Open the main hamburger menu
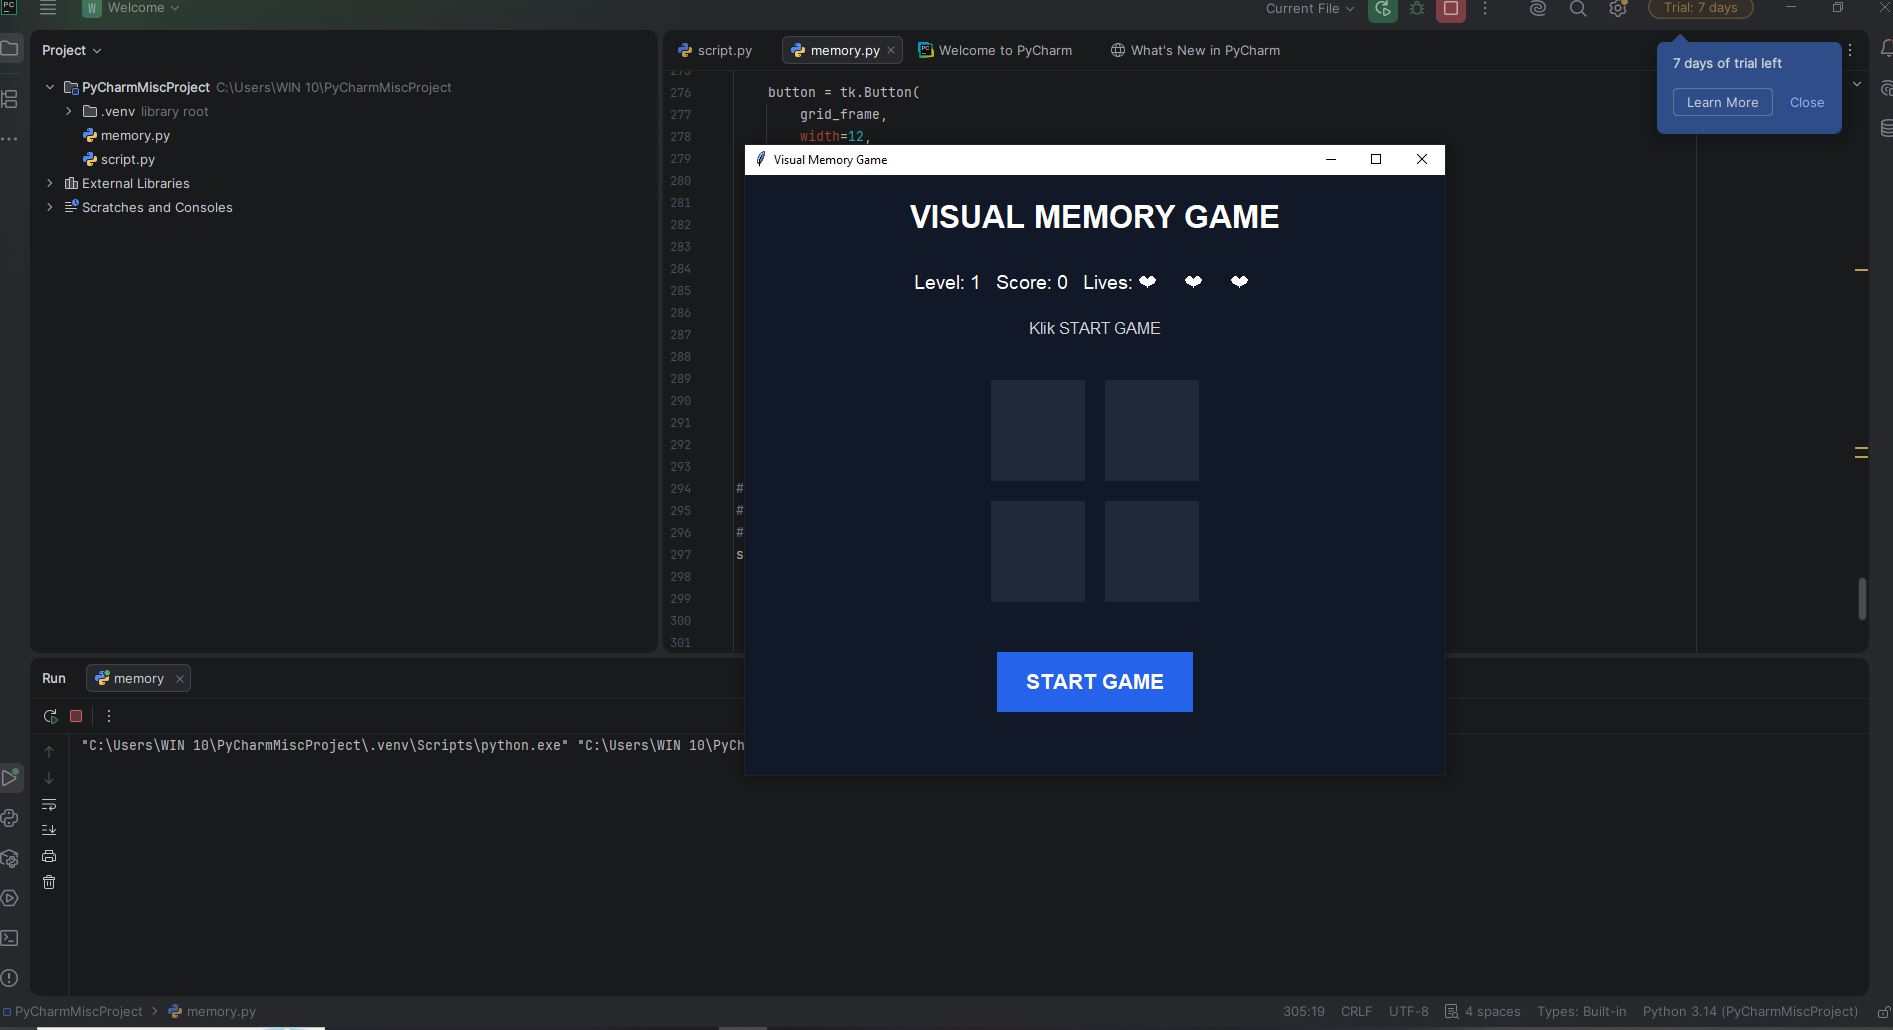1893x1030 pixels. tap(48, 8)
